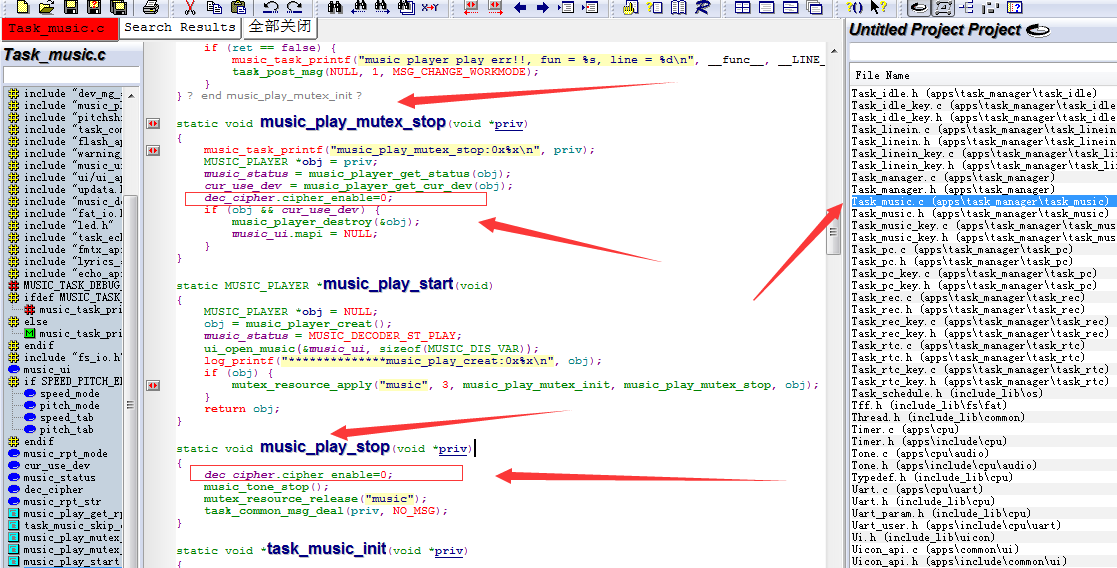Select speed_mode in the symbol list
The height and width of the screenshot is (568, 1117).
tap(70, 393)
